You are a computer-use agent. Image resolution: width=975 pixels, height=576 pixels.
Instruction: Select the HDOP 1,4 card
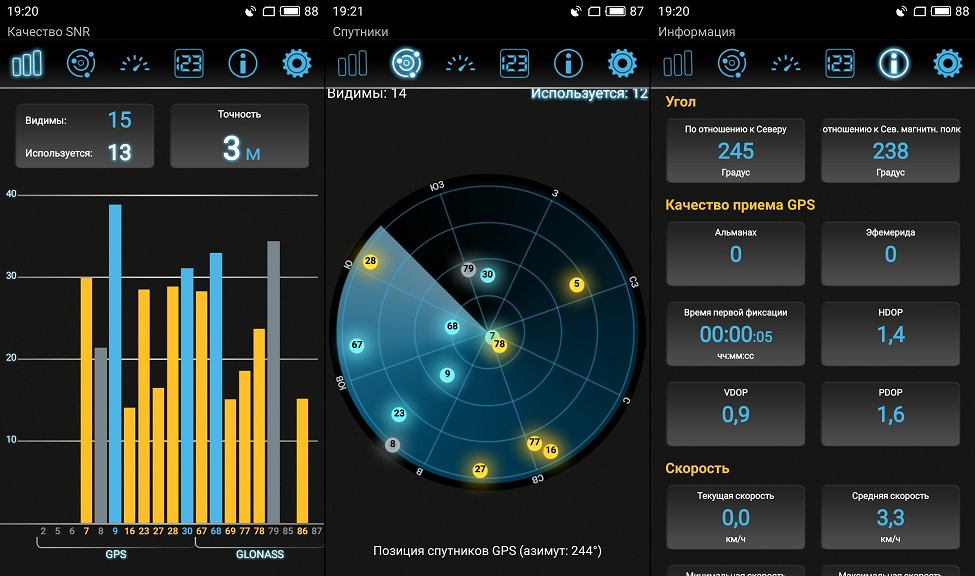point(890,334)
